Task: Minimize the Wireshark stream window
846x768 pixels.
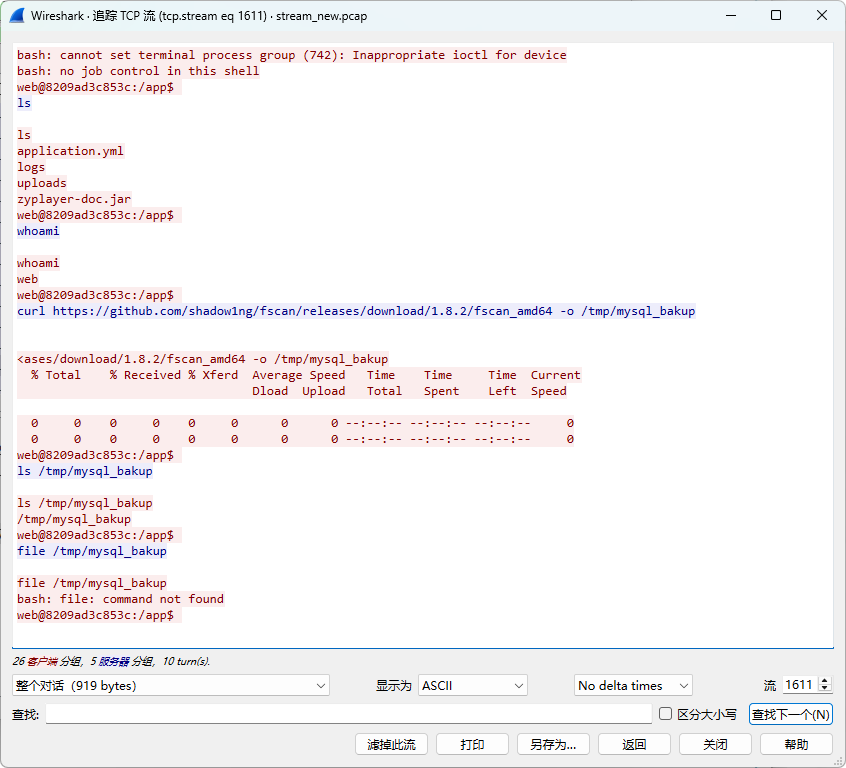Action: (731, 15)
